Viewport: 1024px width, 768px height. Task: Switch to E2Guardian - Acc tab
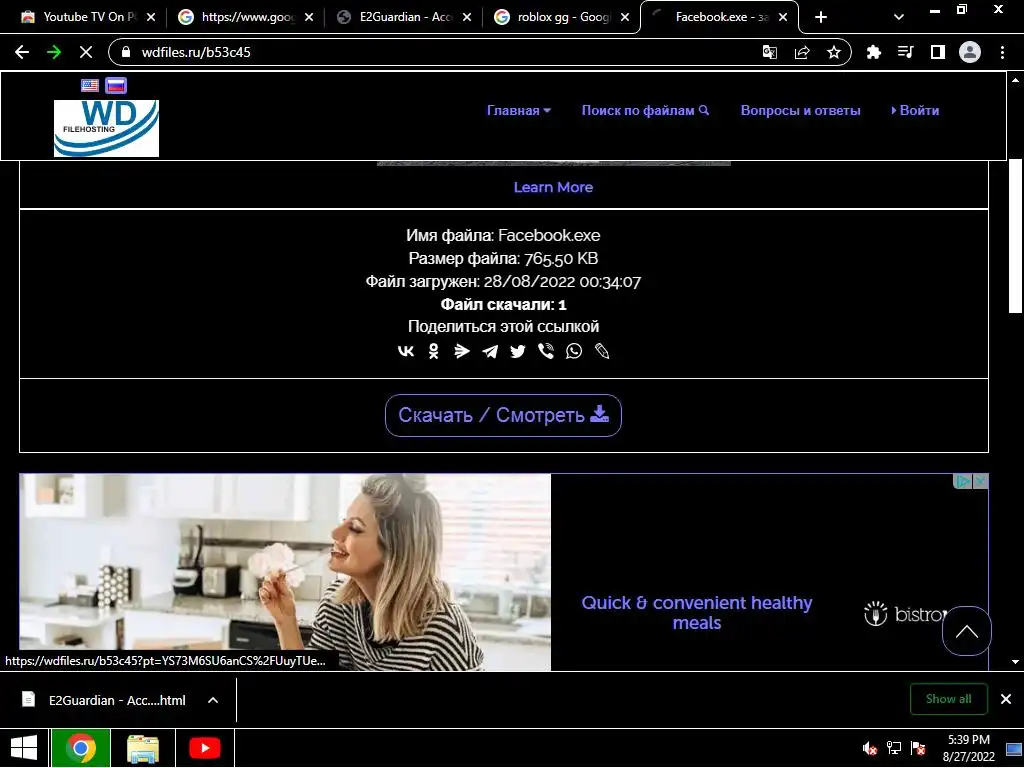tap(404, 17)
